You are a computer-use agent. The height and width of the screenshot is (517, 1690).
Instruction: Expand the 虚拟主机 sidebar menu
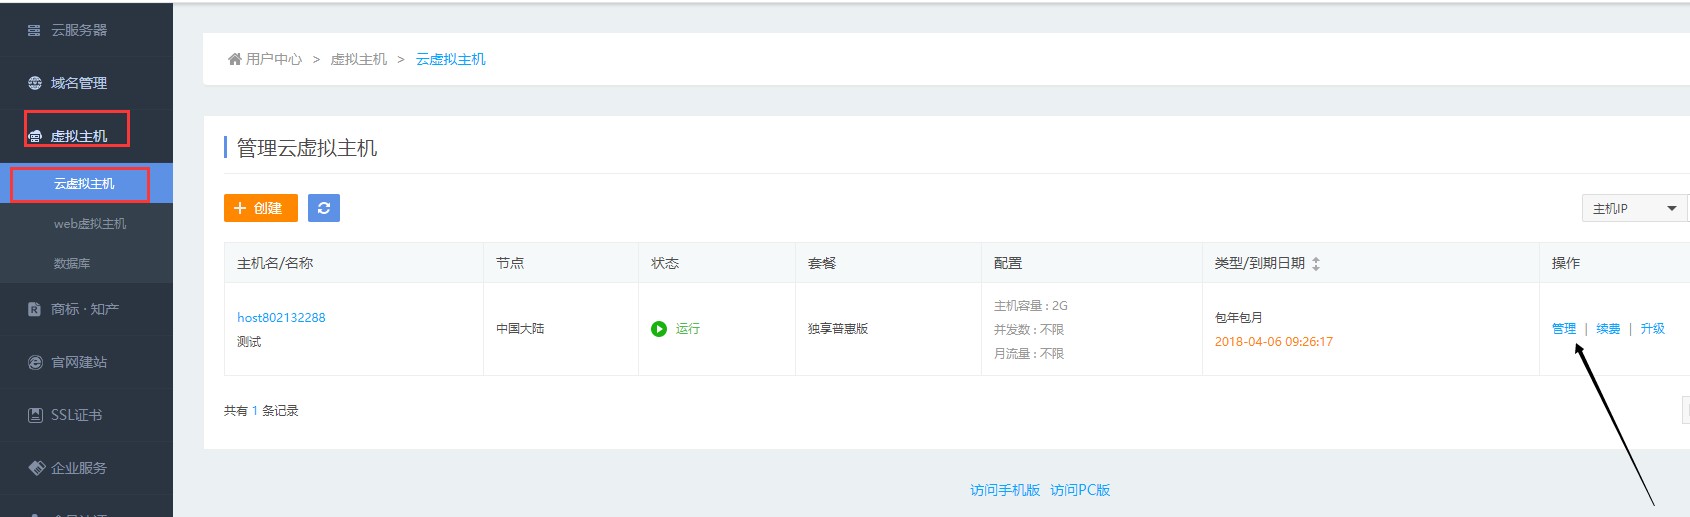(78, 136)
